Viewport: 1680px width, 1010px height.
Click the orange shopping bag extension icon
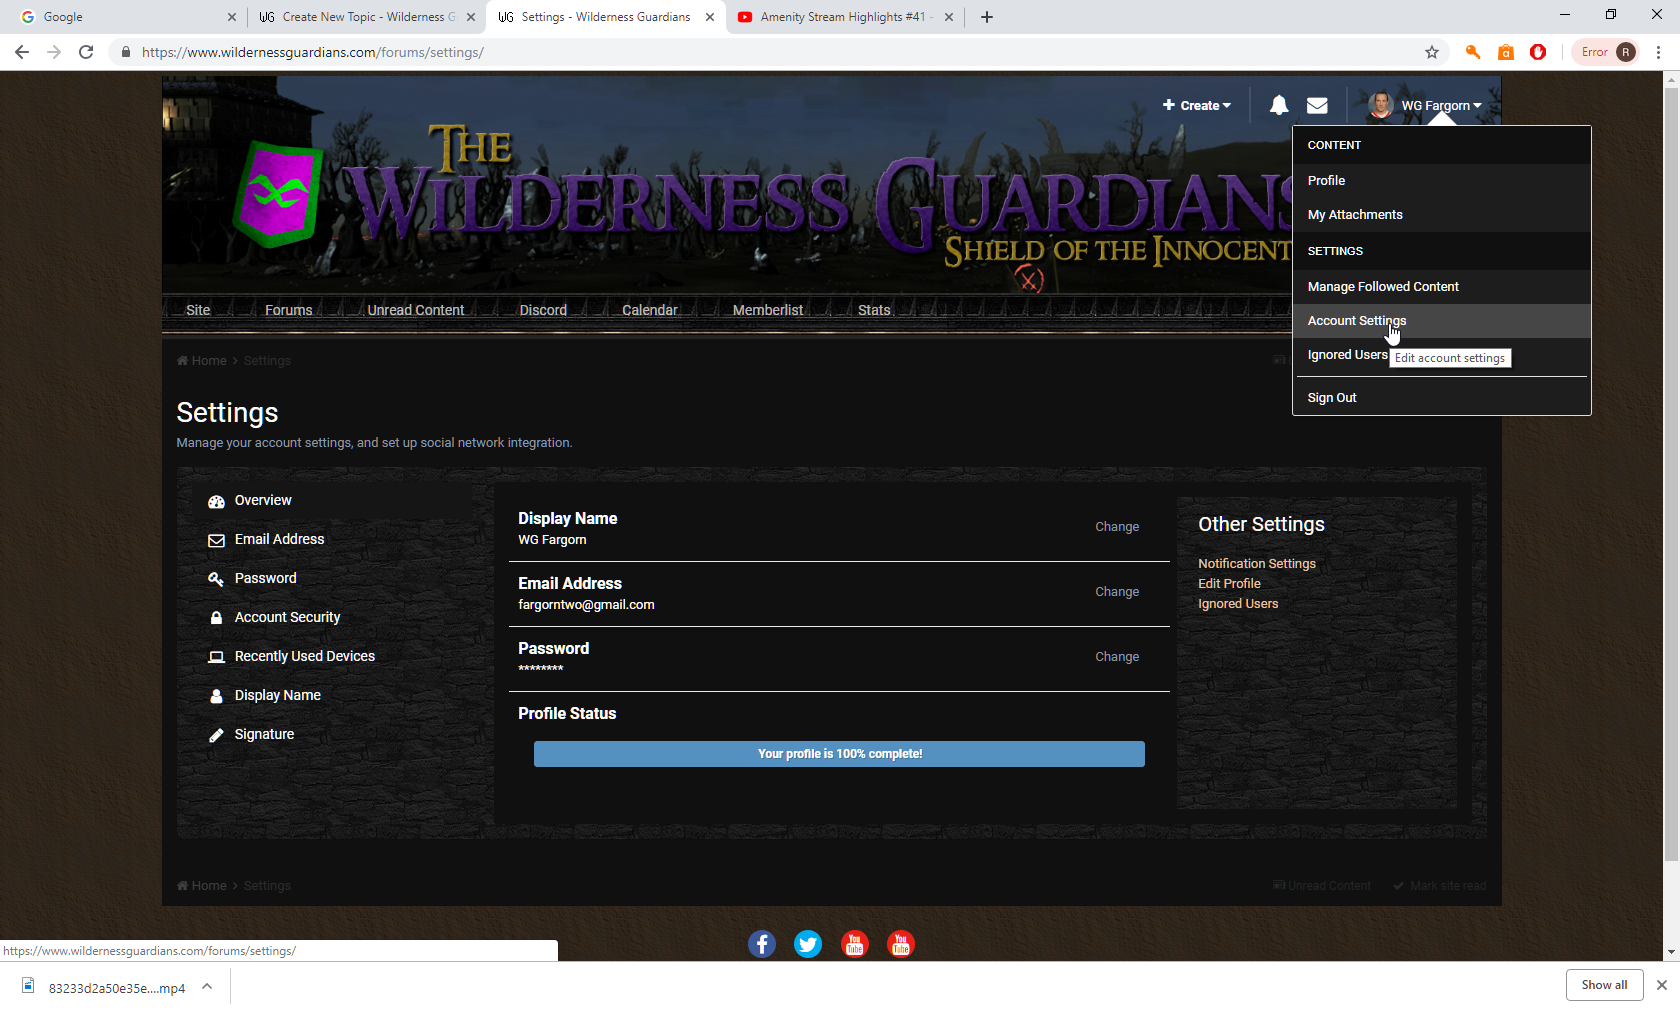tap(1506, 52)
